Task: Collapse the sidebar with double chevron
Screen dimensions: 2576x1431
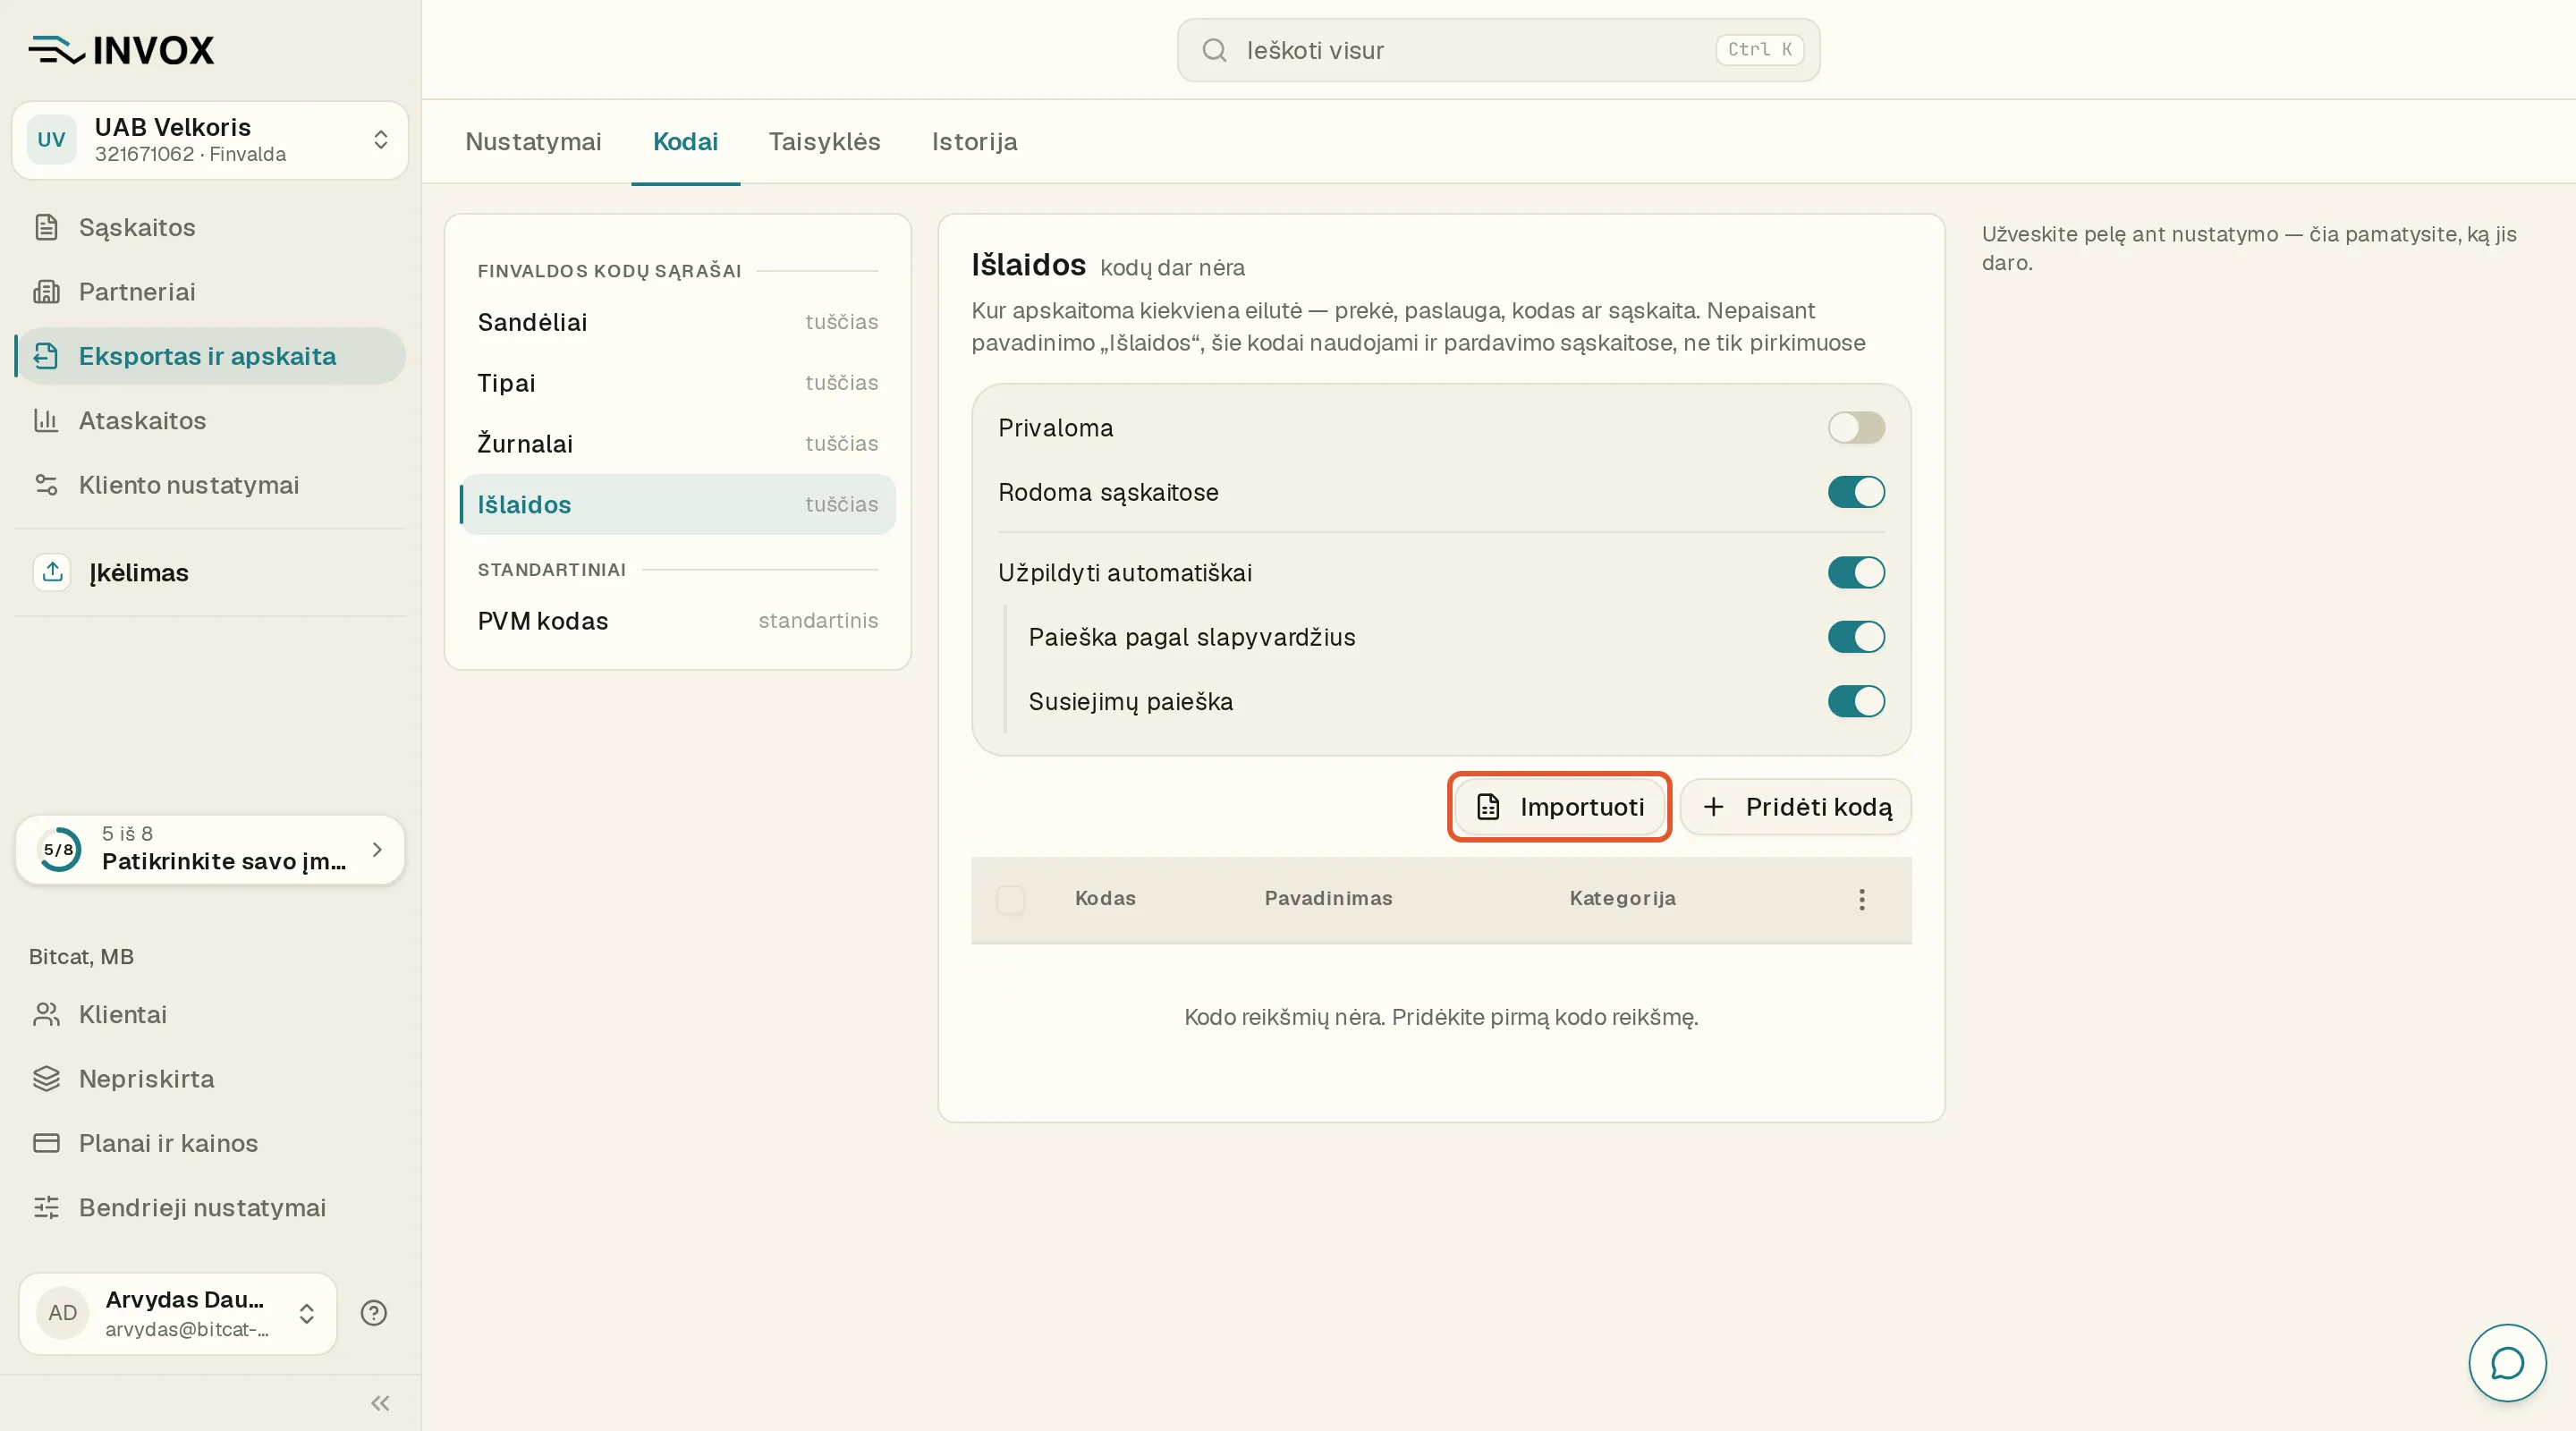Action: tap(380, 1404)
